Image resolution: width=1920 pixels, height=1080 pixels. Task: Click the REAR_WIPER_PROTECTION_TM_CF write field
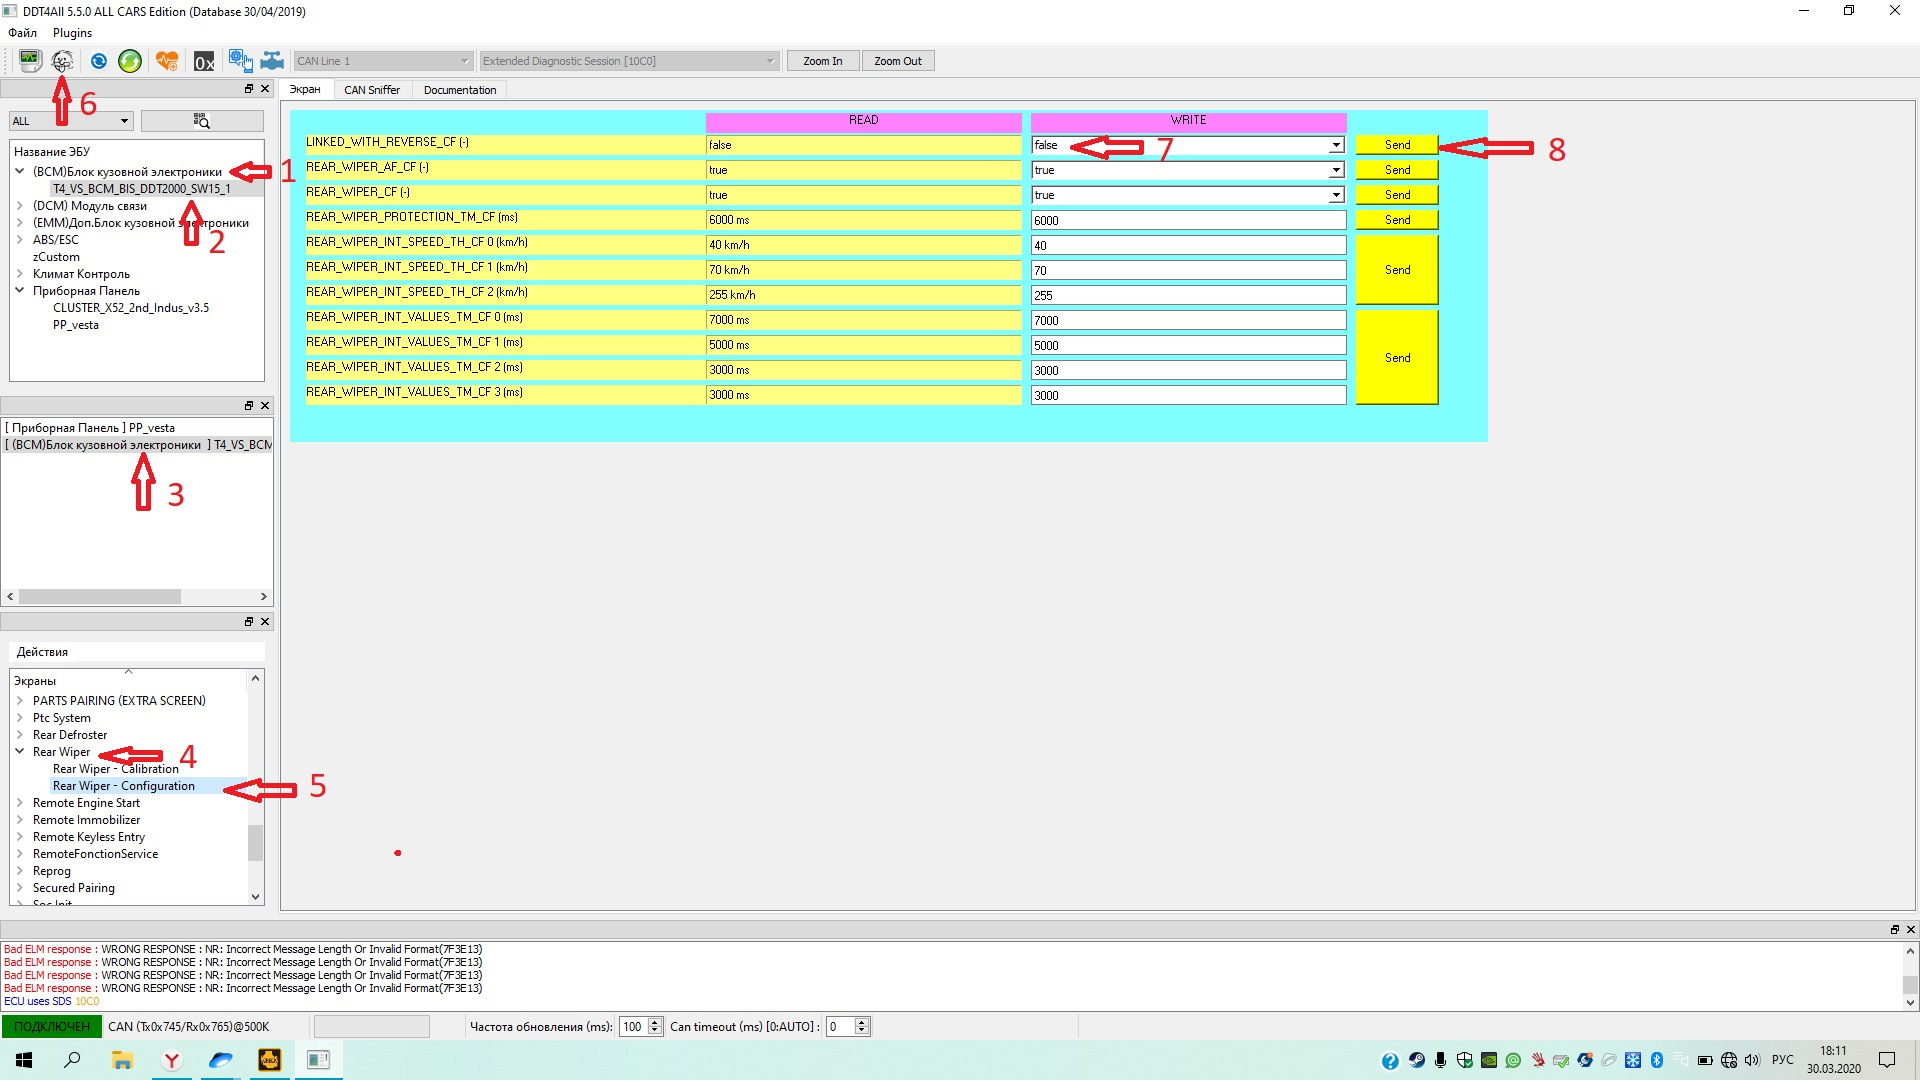pyautogui.click(x=1188, y=220)
